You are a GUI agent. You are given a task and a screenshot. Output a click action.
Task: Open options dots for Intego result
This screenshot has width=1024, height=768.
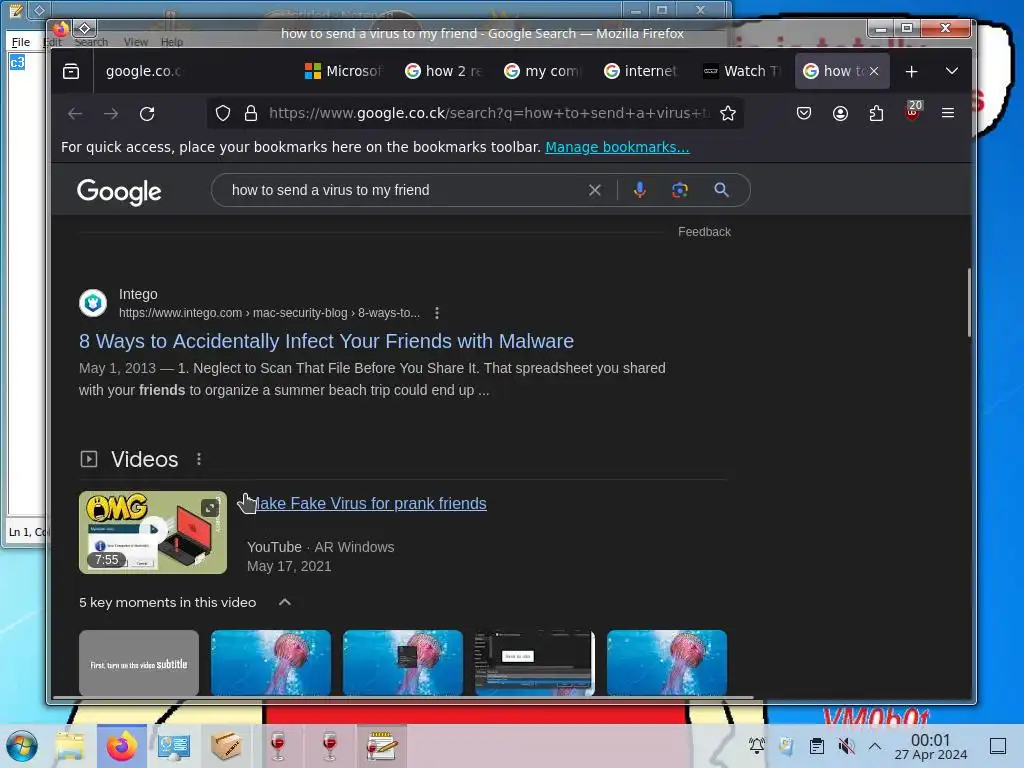point(437,313)
